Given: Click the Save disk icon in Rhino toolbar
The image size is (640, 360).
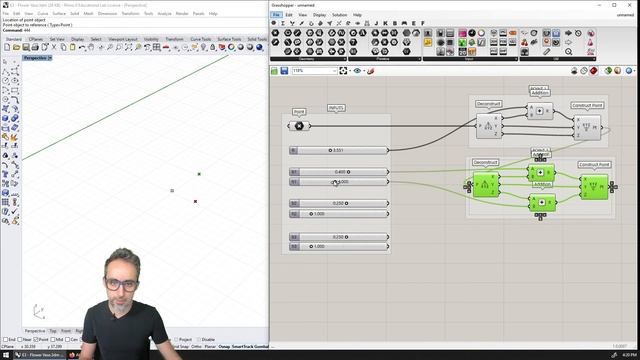Looking at the screenshot, I should point(26,48).
